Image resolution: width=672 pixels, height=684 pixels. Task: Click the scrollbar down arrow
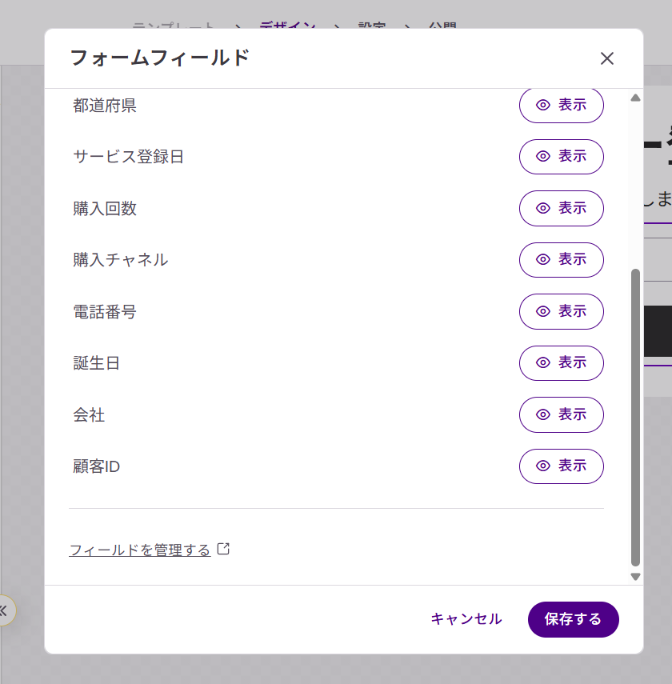coord(635,577)
